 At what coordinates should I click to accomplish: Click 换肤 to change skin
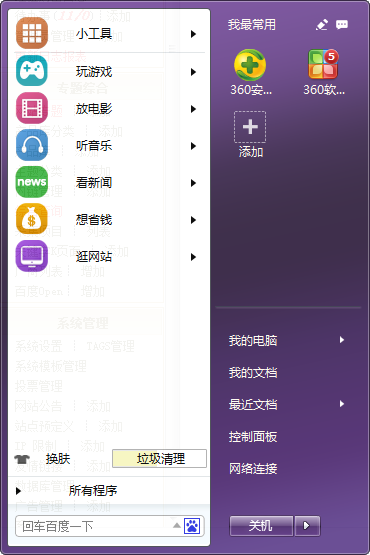[x=58, y=459]
